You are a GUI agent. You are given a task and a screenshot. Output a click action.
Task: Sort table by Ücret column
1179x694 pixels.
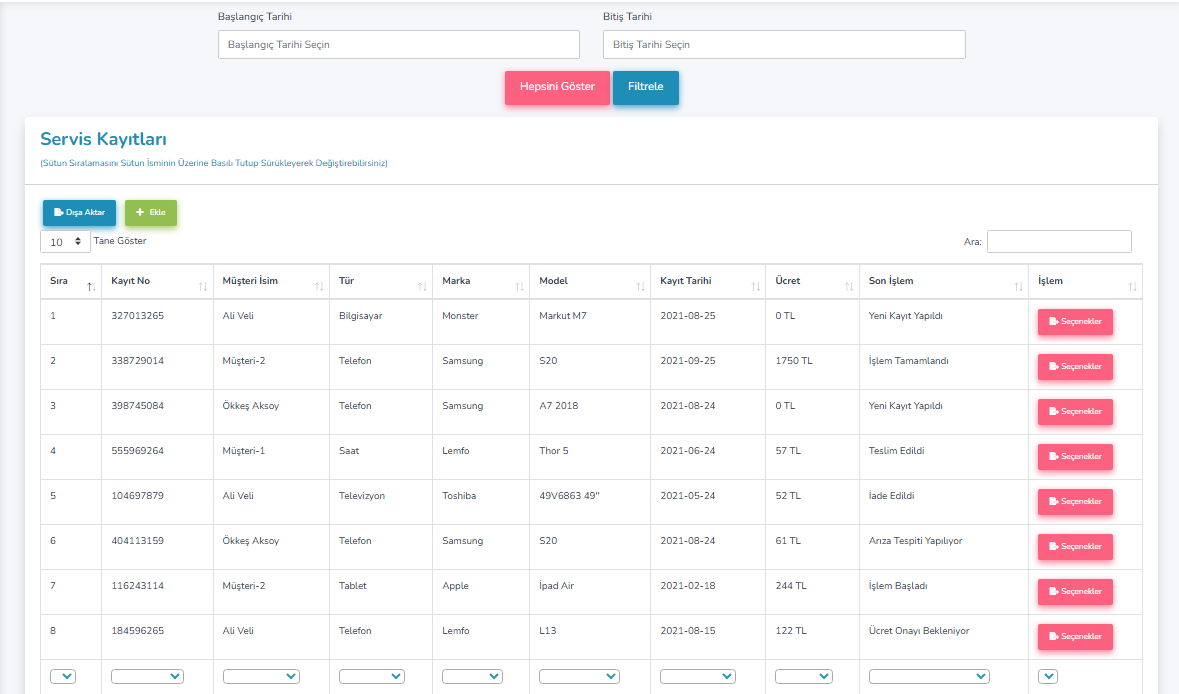pos(848,286)
